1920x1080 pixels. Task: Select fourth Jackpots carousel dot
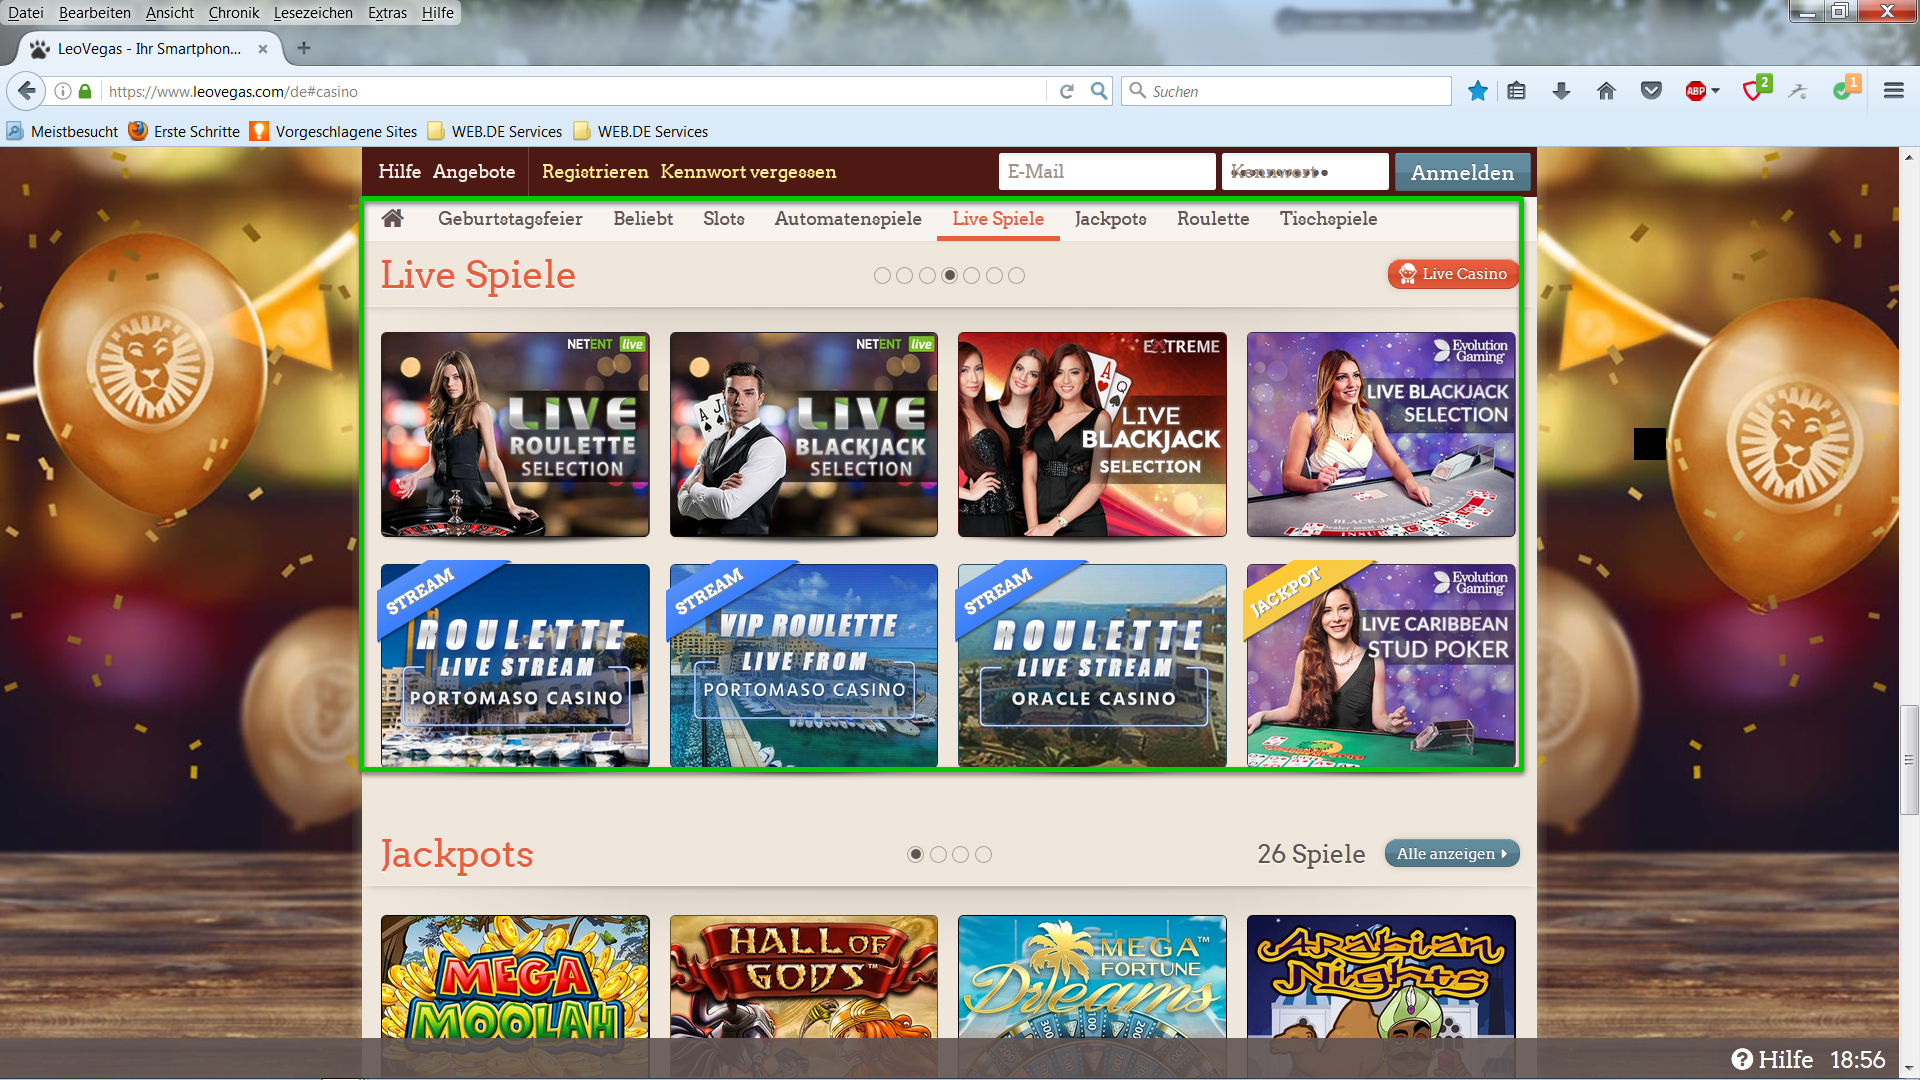(x=983, y=854)
